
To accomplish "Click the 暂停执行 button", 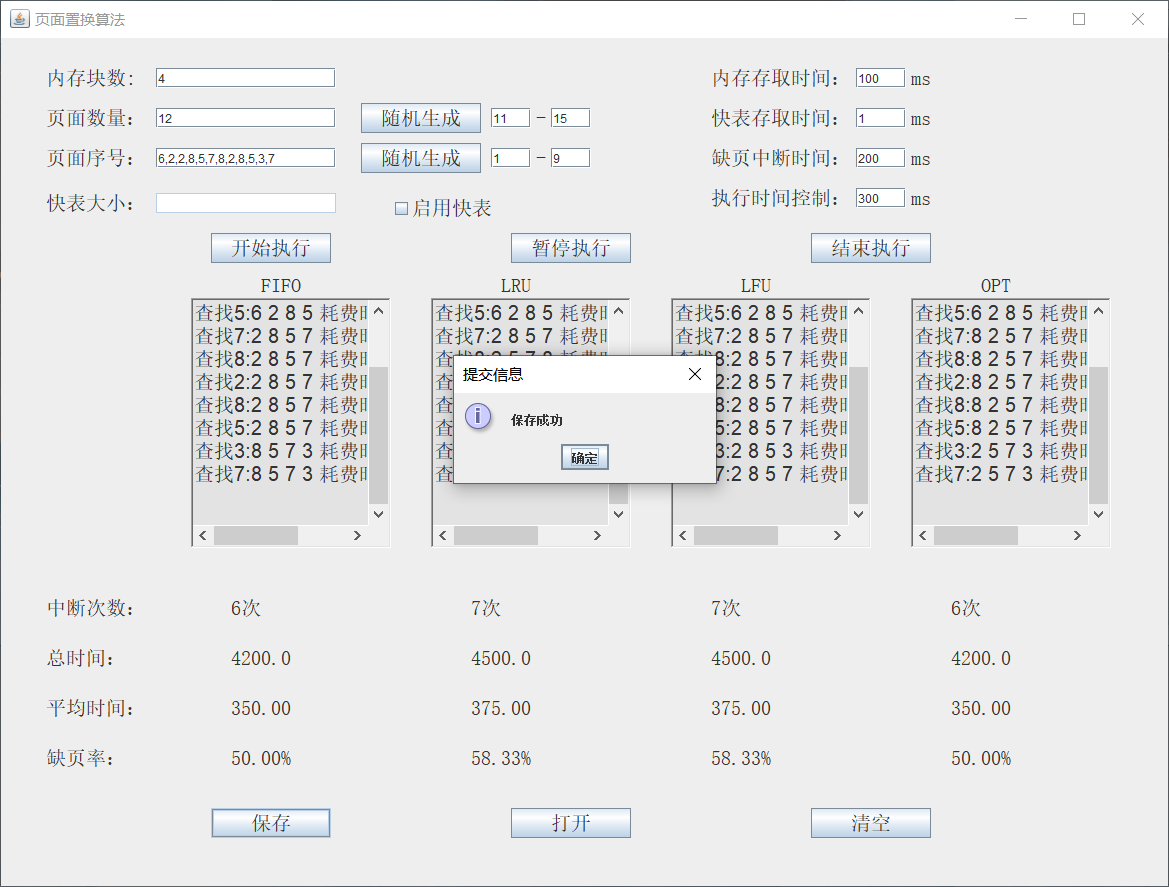I will point(571,248).
